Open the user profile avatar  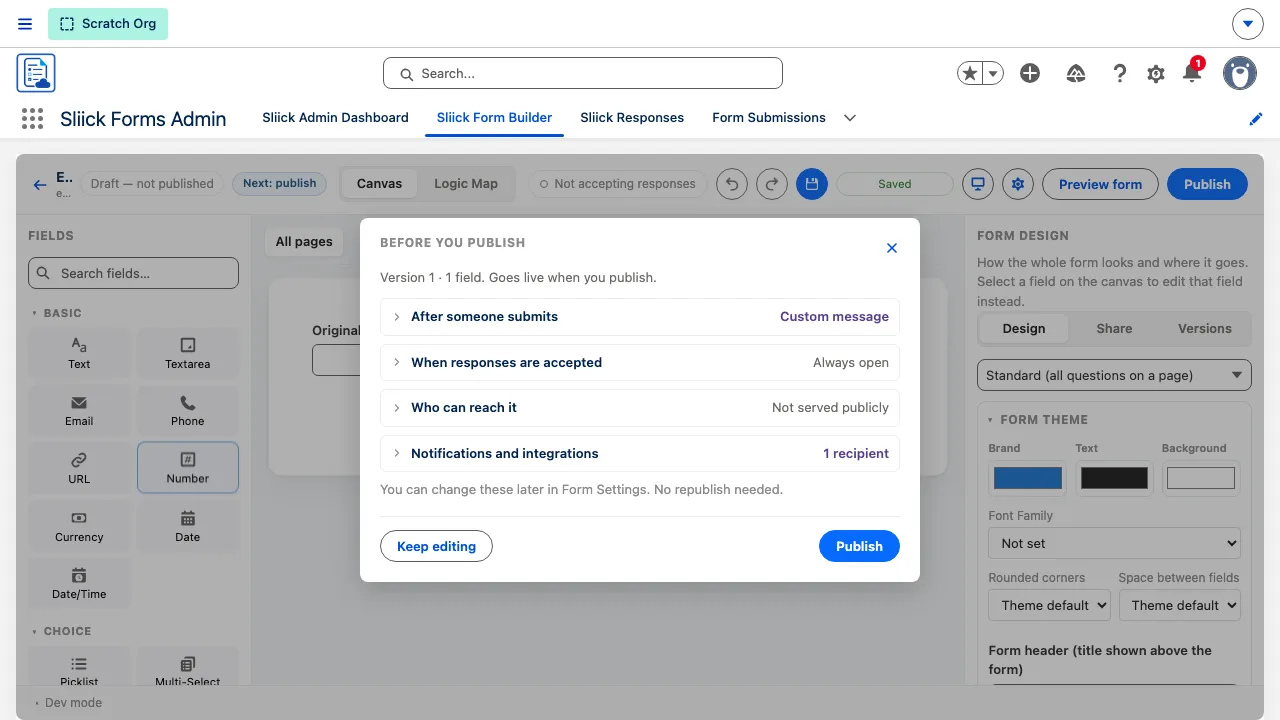click(x=1240, y=74)
